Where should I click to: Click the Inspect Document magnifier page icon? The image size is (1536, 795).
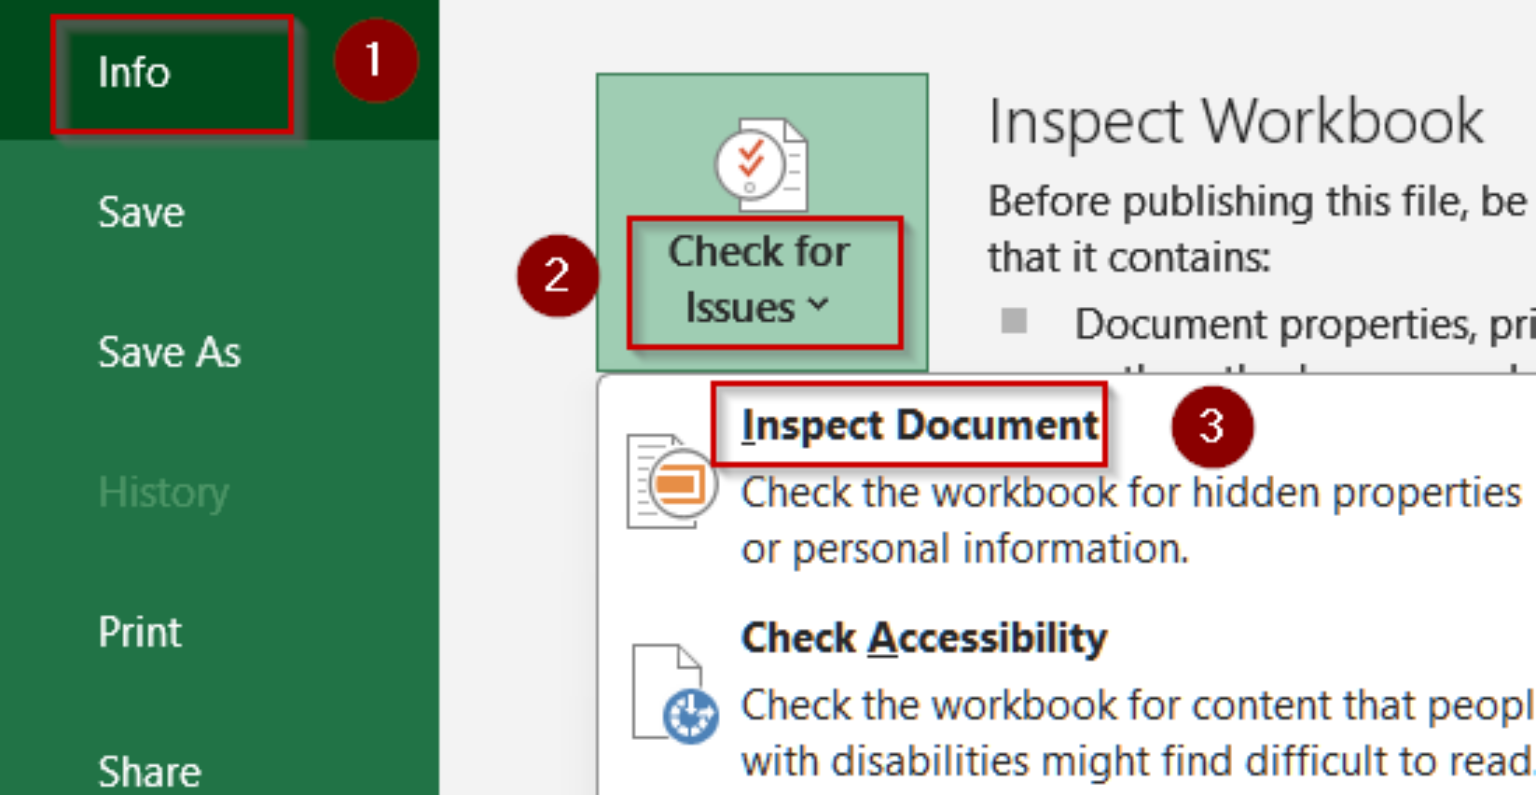point(670,483)
